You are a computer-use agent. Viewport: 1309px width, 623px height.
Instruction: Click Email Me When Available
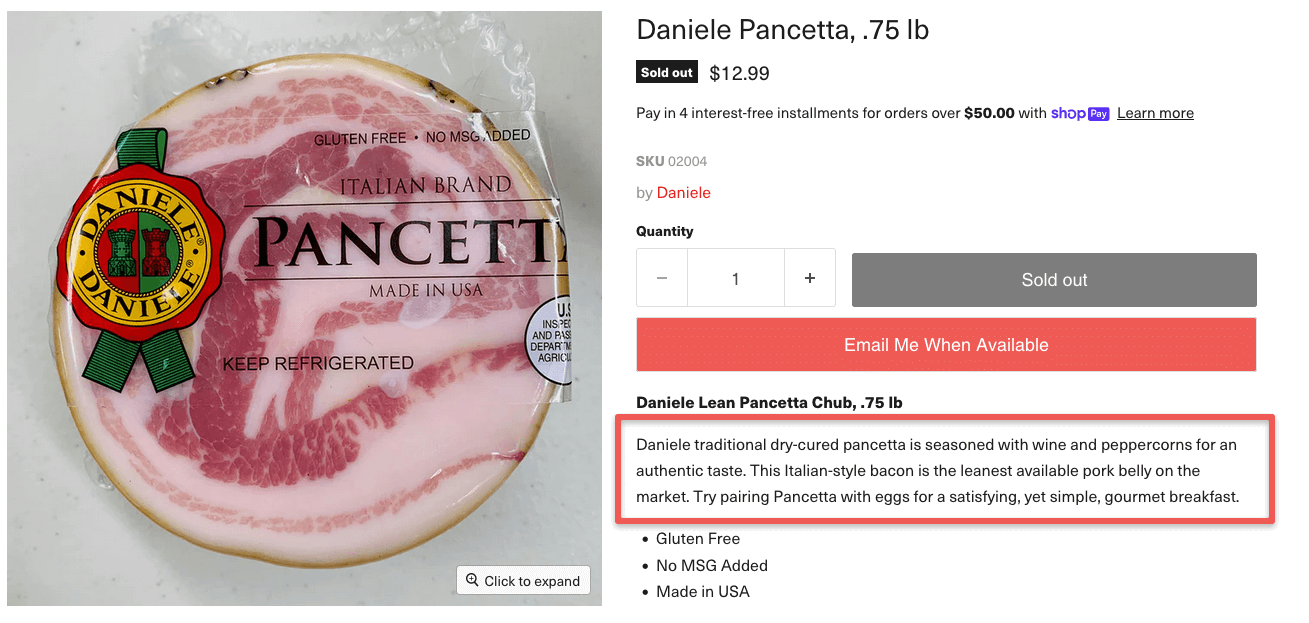pyautogui.click(x=945, y=344)
